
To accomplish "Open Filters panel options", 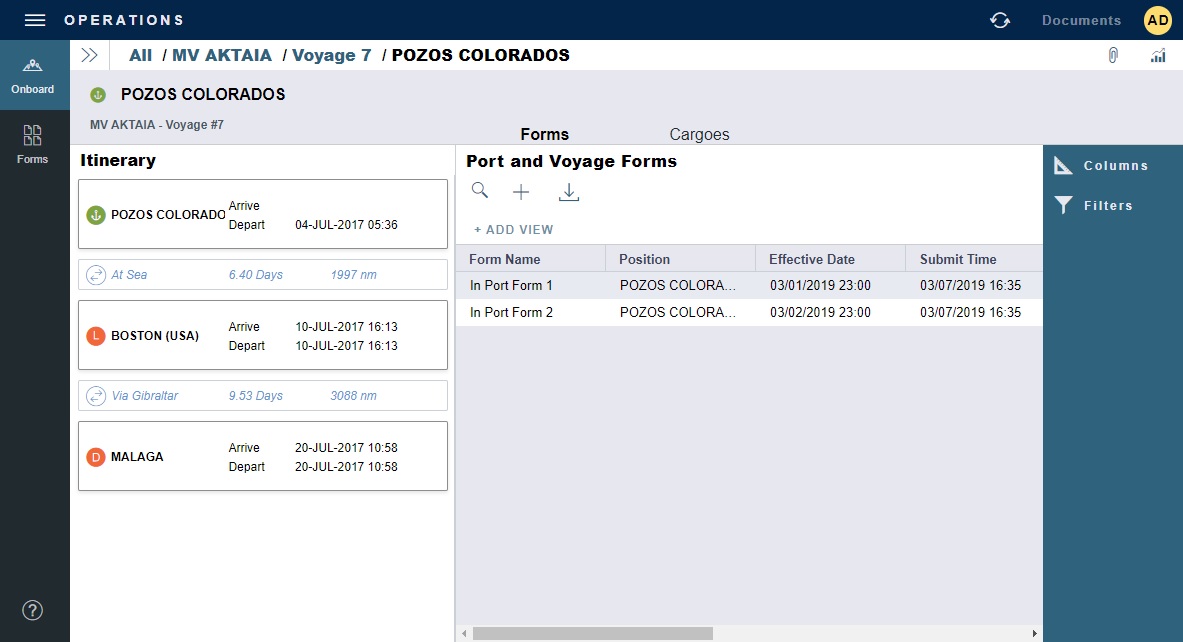I will pos(1103,205).
